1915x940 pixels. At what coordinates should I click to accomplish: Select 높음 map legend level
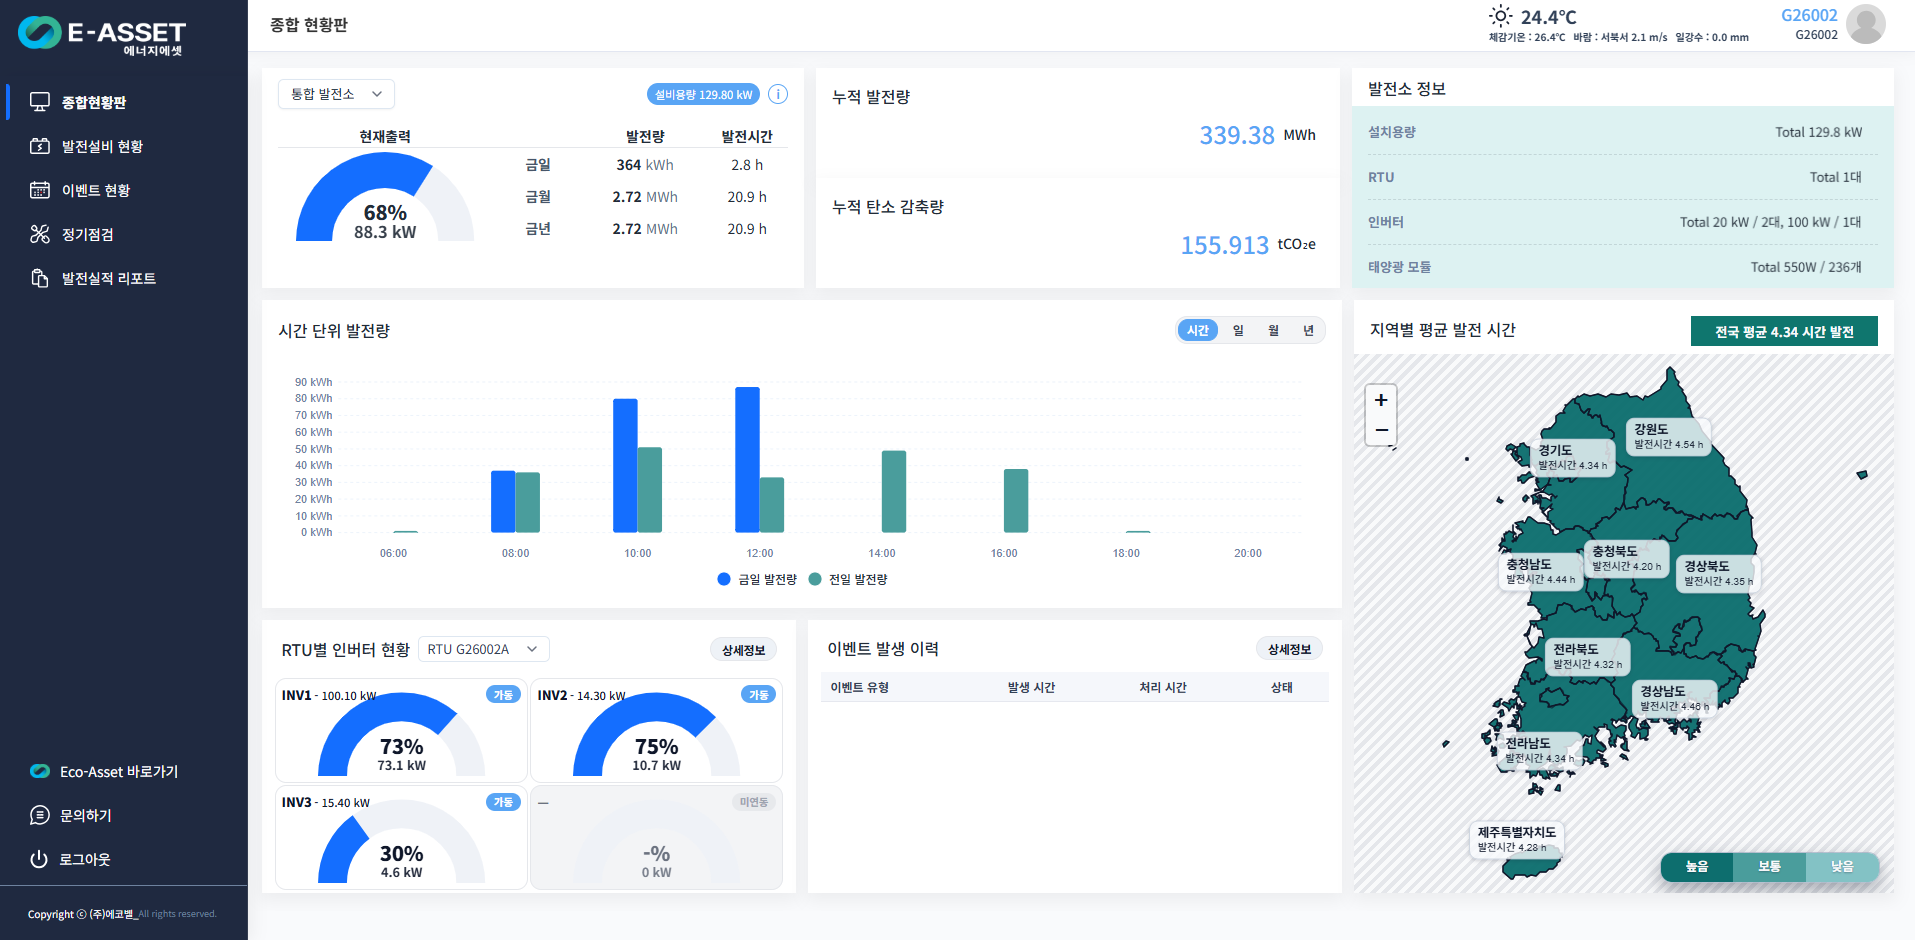[1697, 866]
